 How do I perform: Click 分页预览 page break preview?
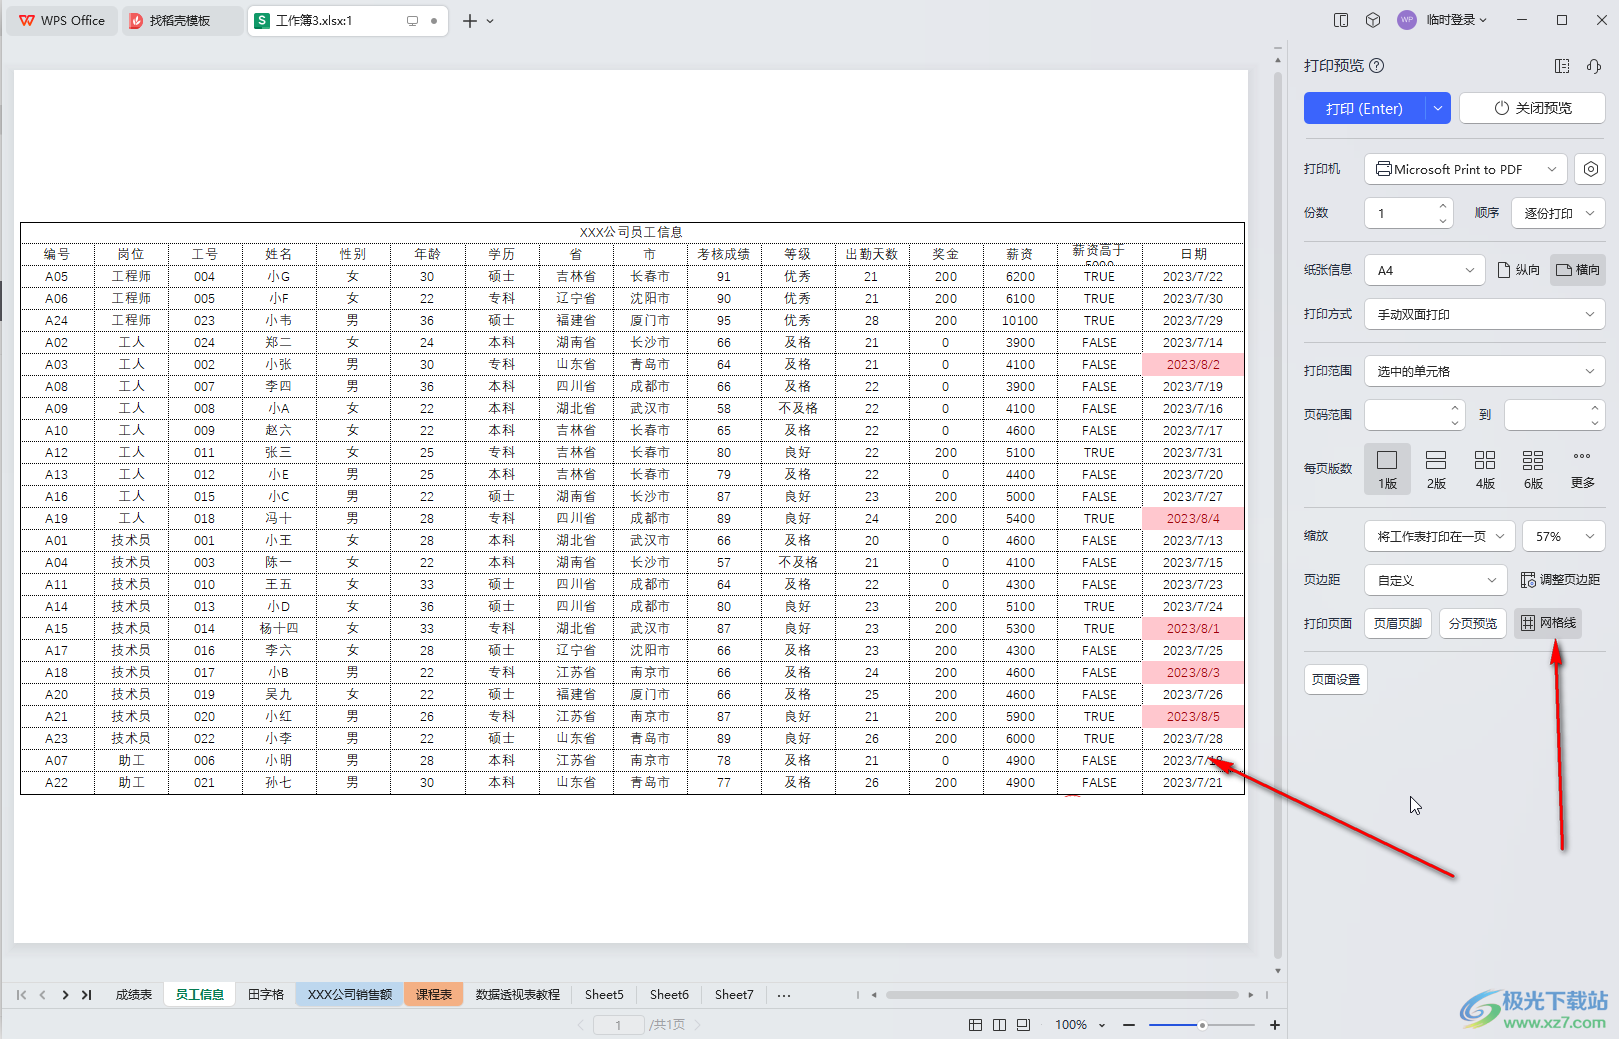pos(1473,623)
